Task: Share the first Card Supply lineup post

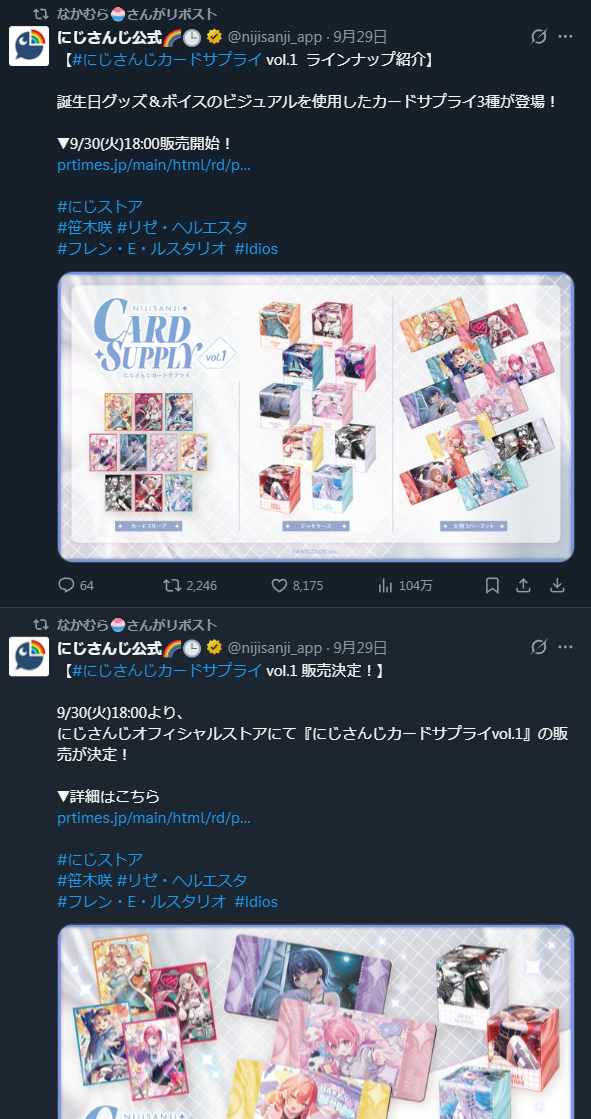Action: point(523,585)
